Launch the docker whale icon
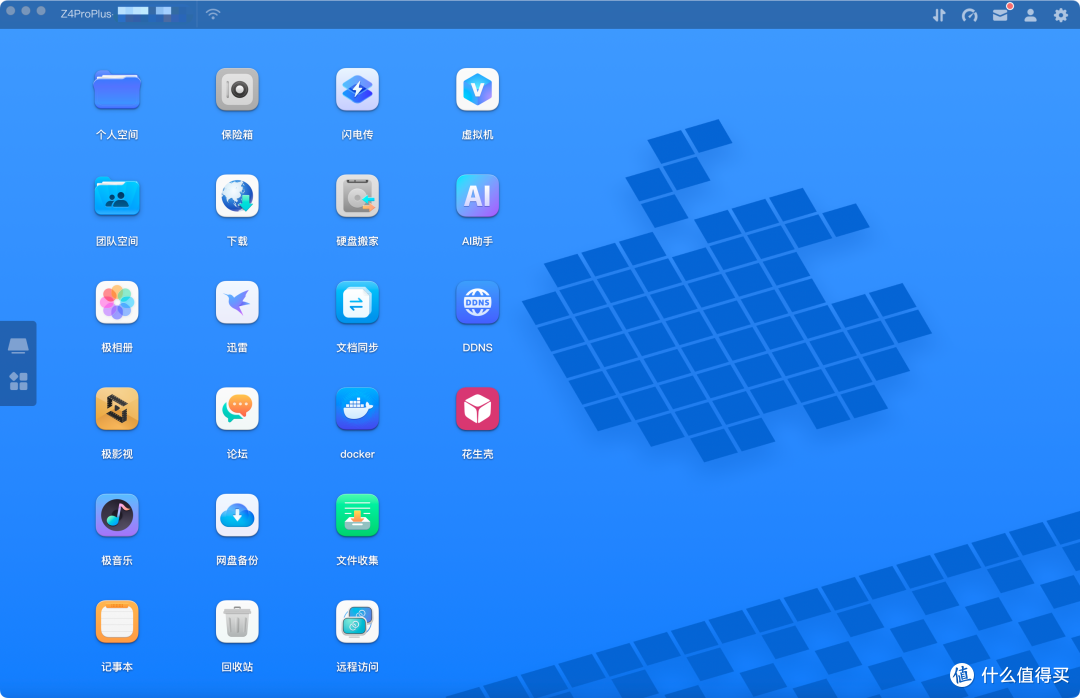 click(x=357, y=409)
